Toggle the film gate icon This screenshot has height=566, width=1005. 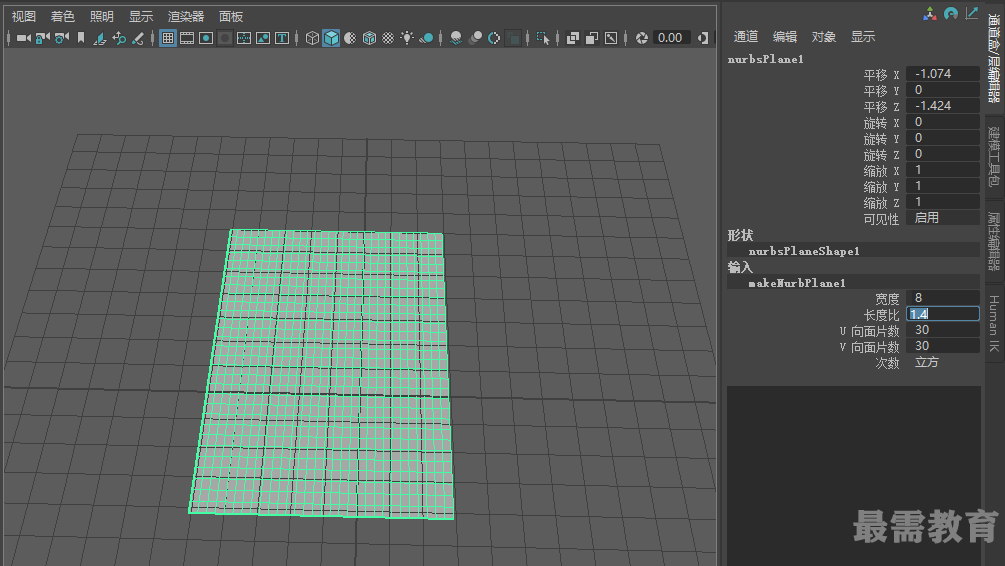pos(187,38)
